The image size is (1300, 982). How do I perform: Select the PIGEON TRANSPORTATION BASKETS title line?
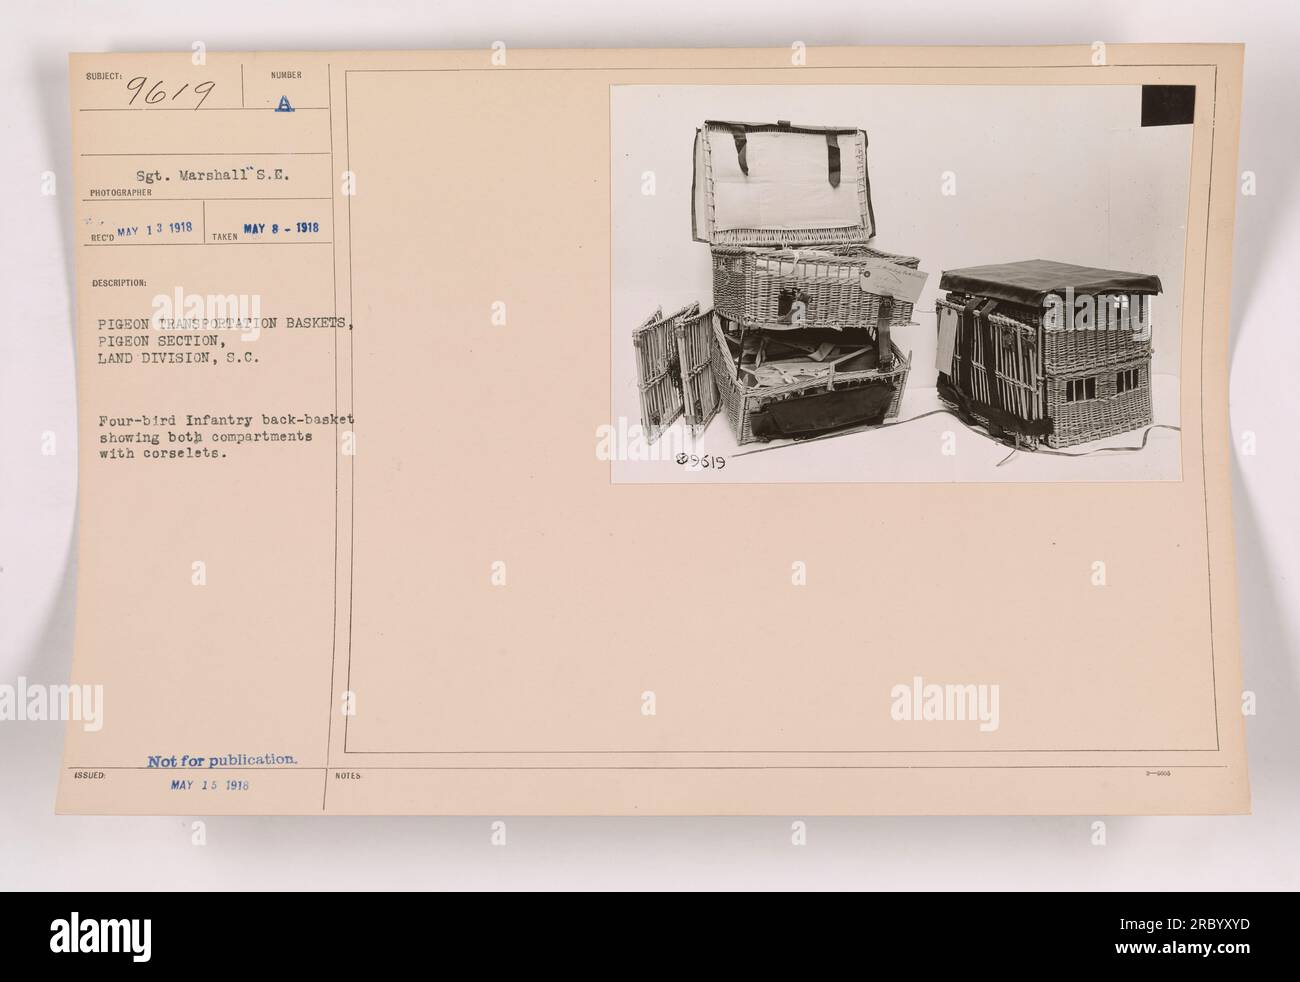pyautogui.click(x=226, y=320)
